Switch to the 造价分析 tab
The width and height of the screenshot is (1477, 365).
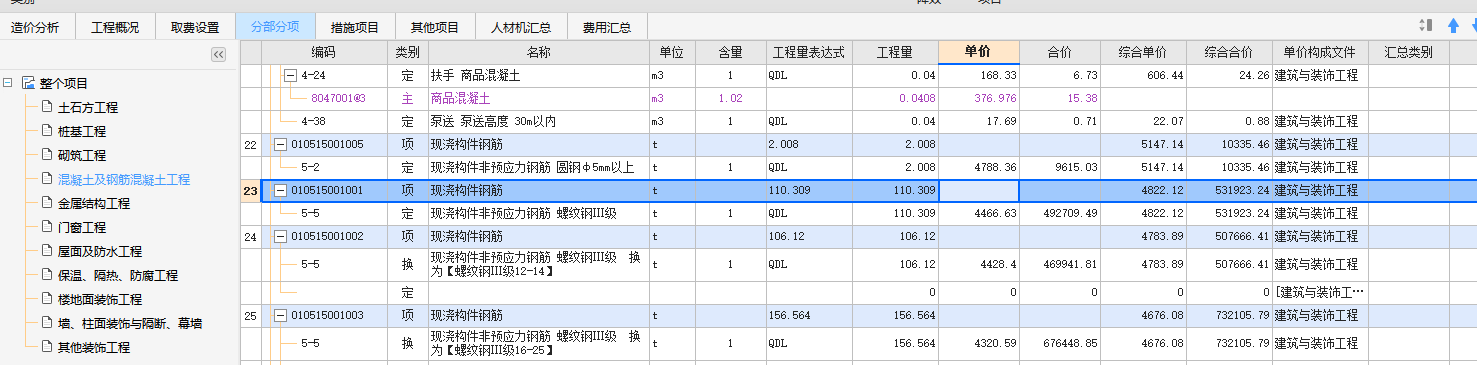pyautogui.click(x=35, y=27)
